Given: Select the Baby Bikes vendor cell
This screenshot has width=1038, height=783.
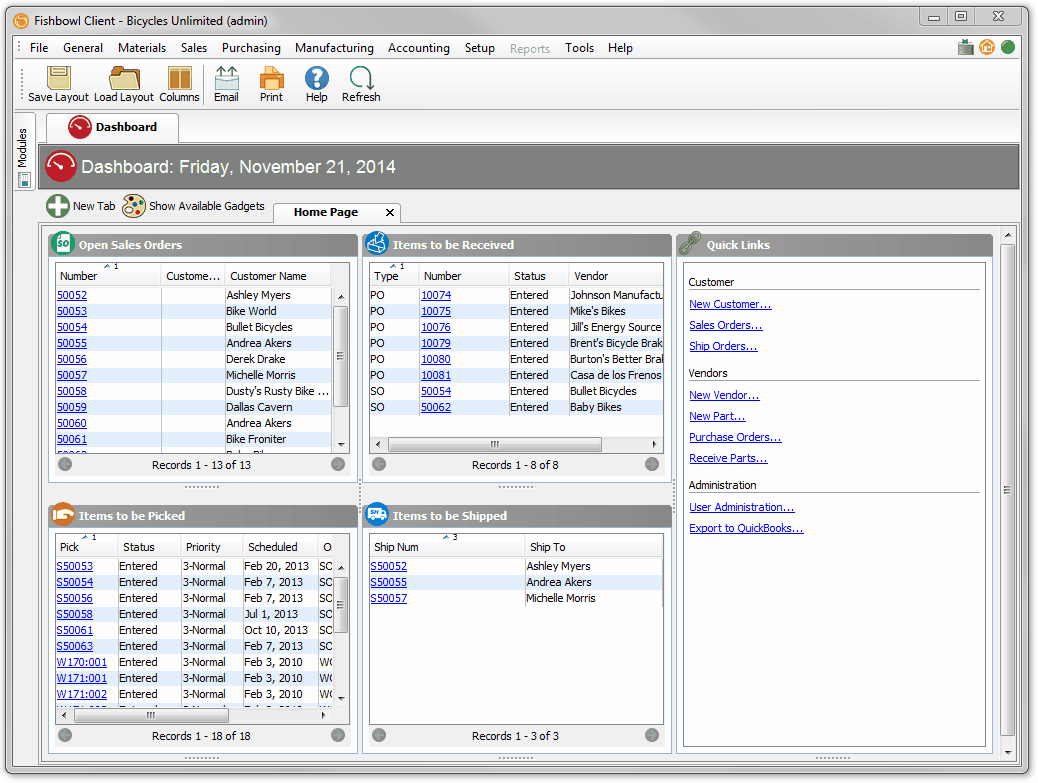Looking at the screenshot, I should pos(616,408).
